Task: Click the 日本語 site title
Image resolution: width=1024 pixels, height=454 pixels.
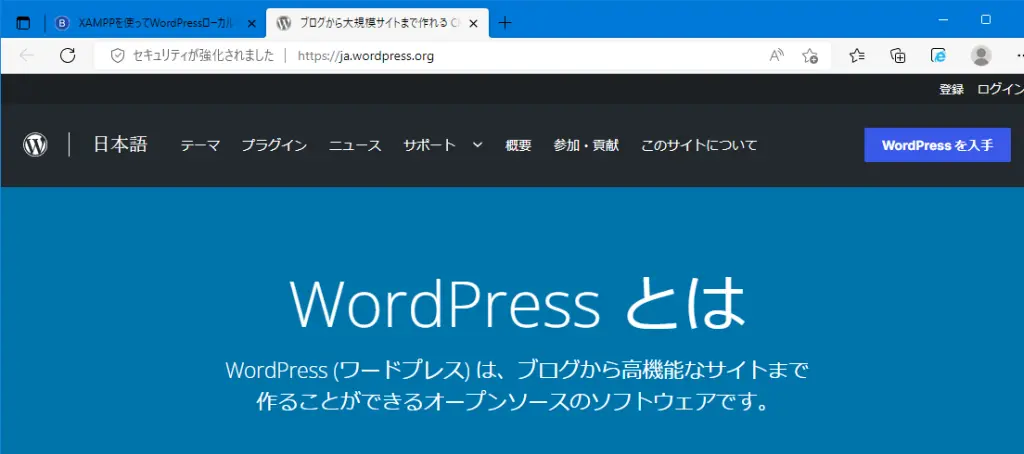Action: pyautogui.click(x=120, y=144)
